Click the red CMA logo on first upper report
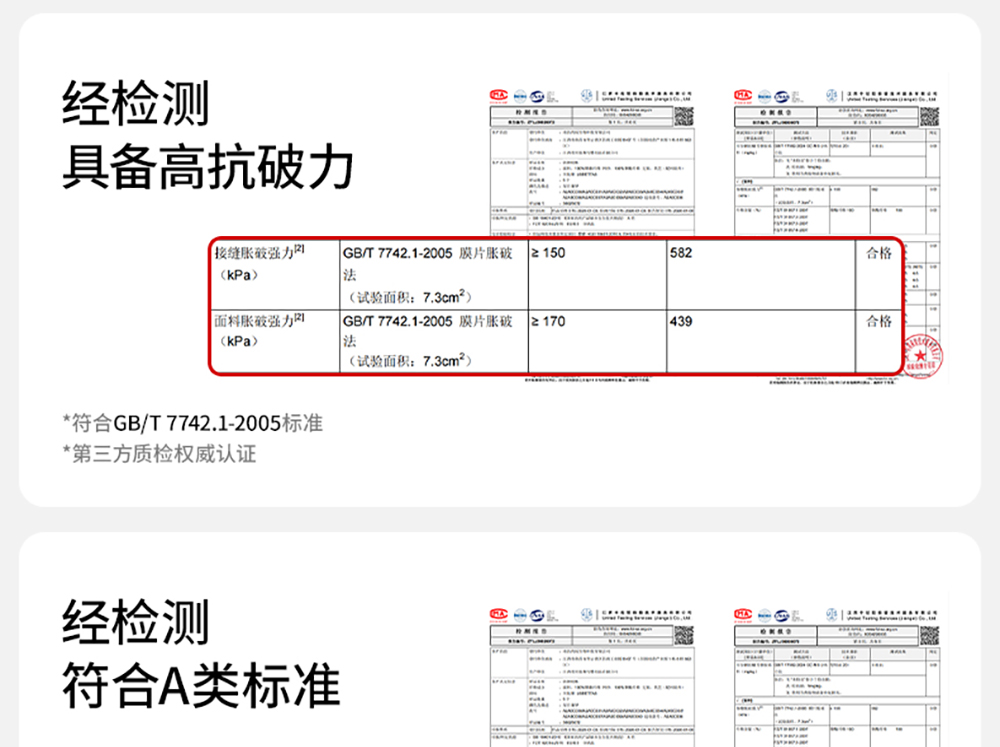1000x747 pixels. pos(498,96)
